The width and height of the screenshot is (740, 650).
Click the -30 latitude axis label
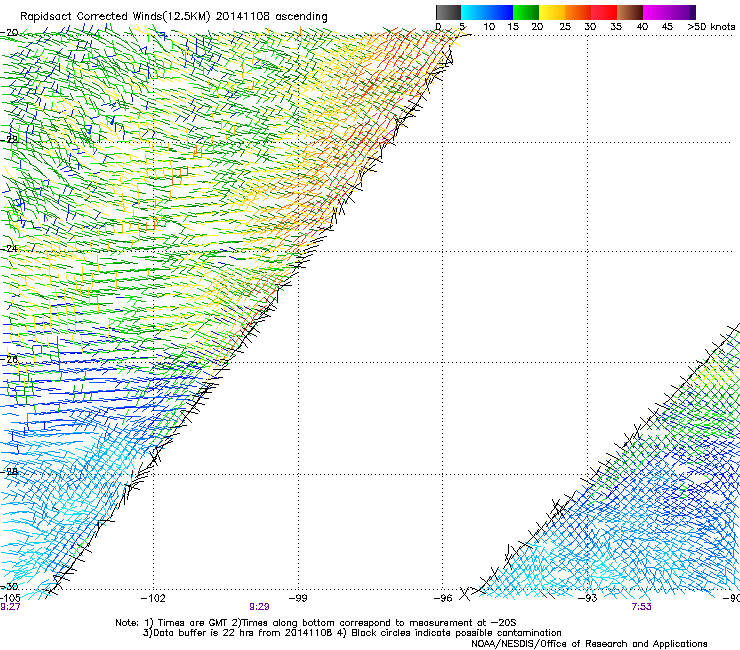[9, 587]
